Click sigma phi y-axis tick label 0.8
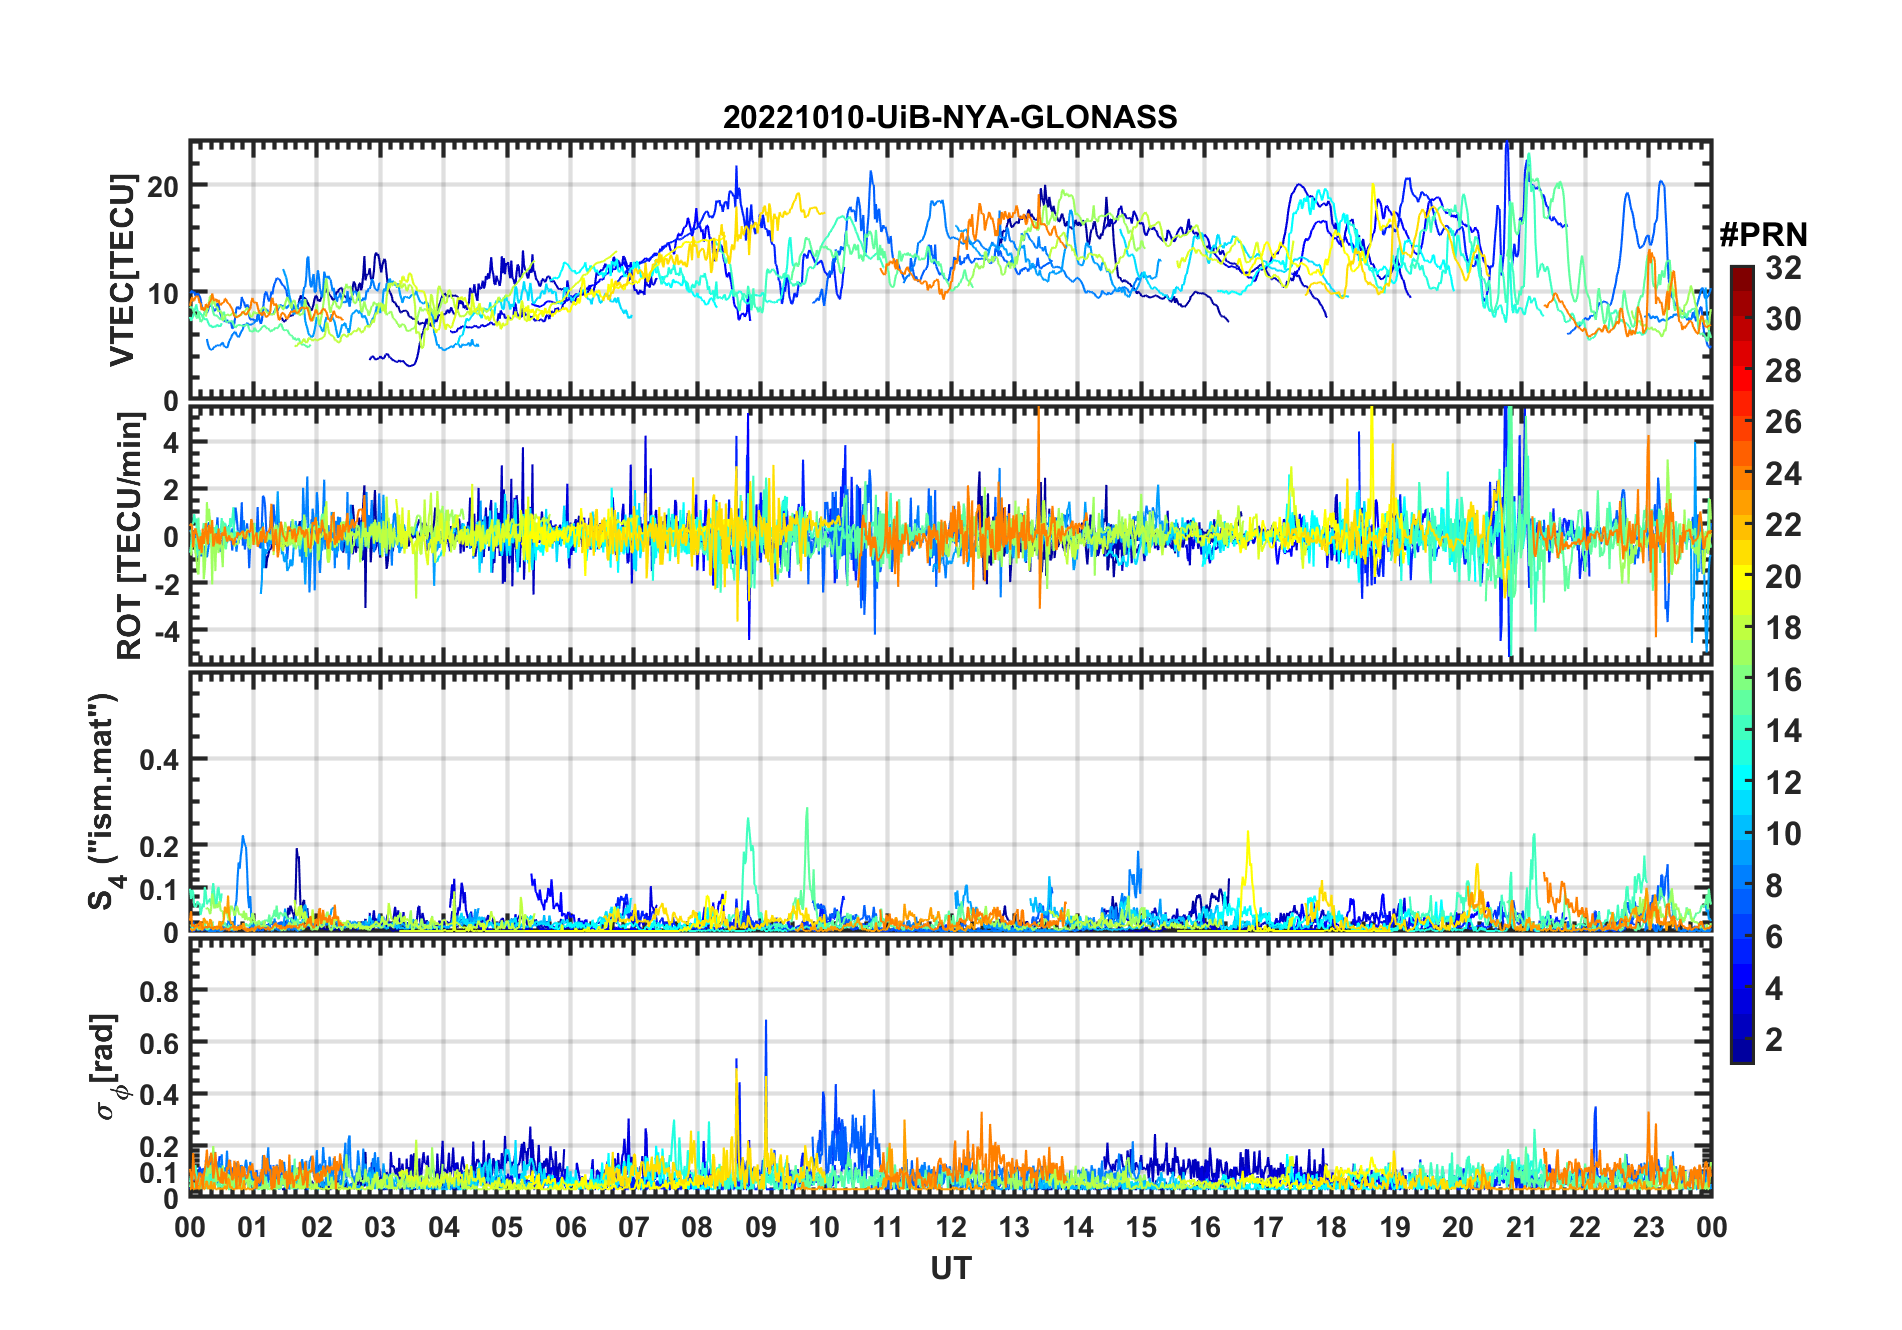Image resolution: width=1902 pixels, height=1330 pixels. tap(159, 991)
